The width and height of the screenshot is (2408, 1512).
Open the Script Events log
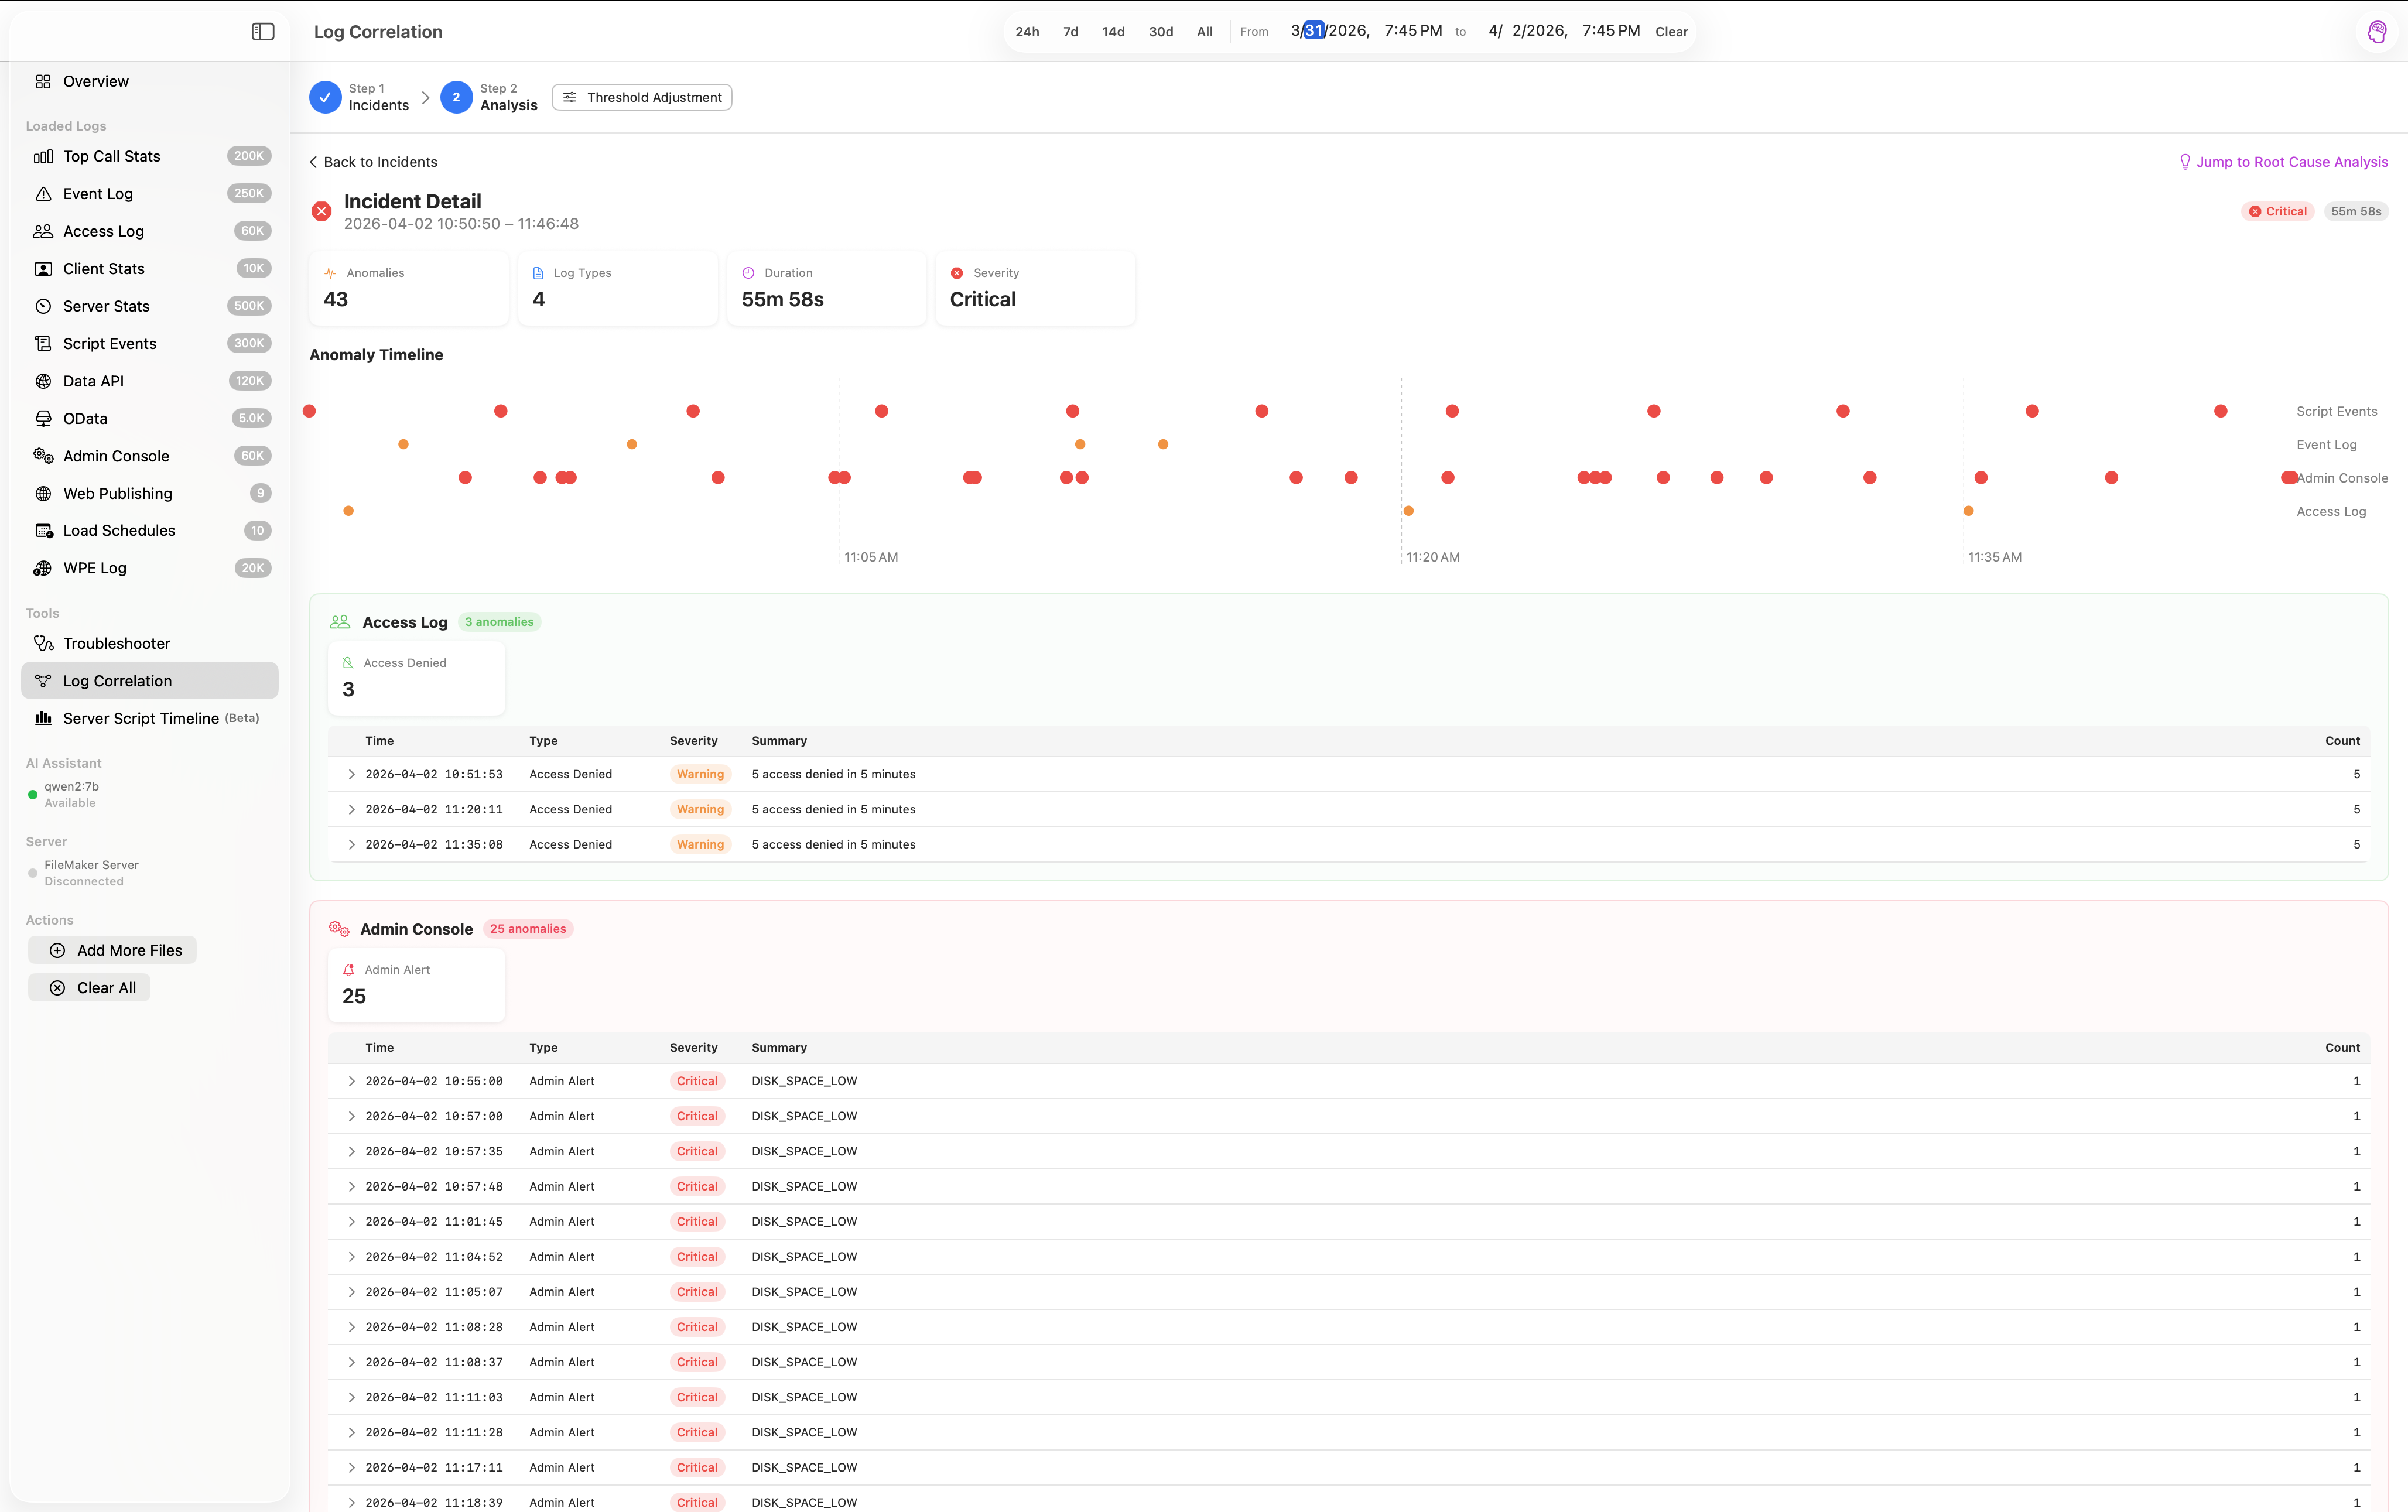point(109,343)
